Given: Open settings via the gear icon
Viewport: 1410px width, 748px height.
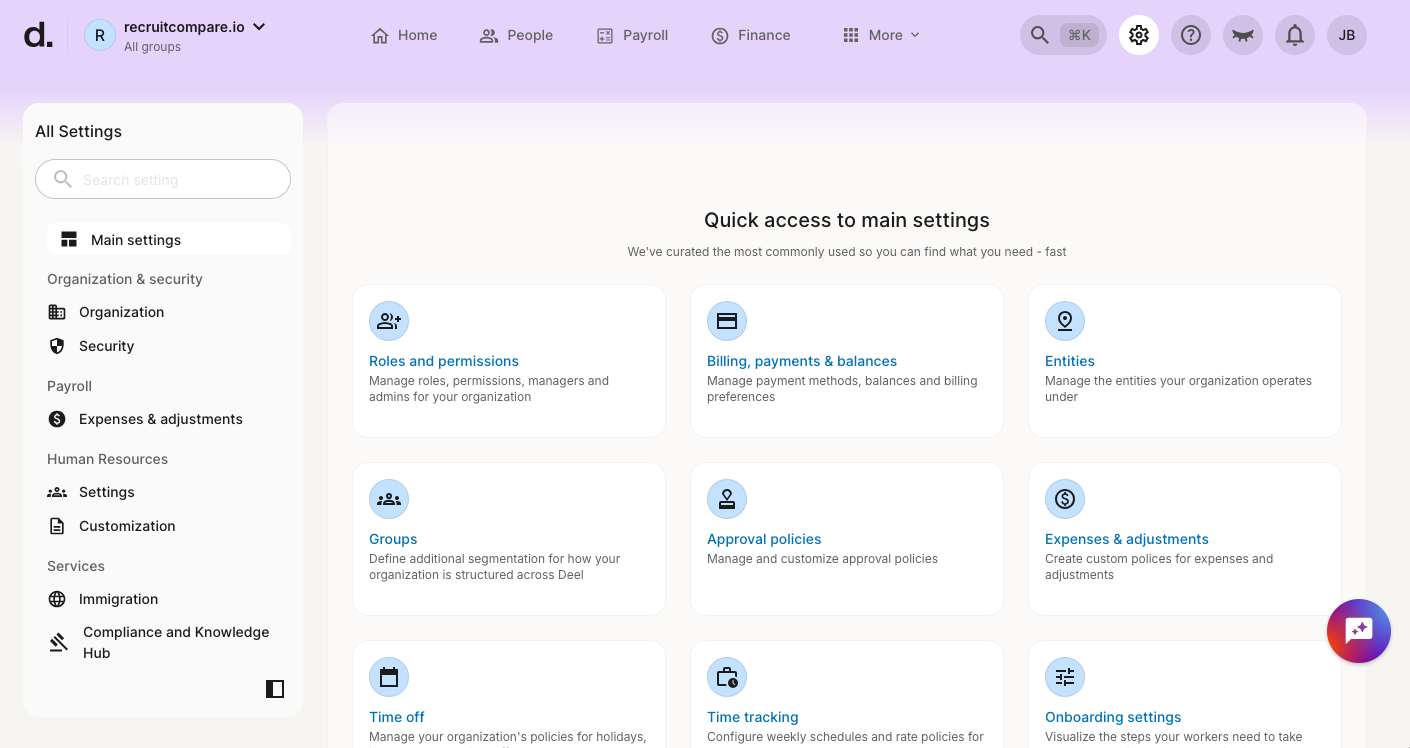Looking at the screenshot, I should coord(1139,35).
